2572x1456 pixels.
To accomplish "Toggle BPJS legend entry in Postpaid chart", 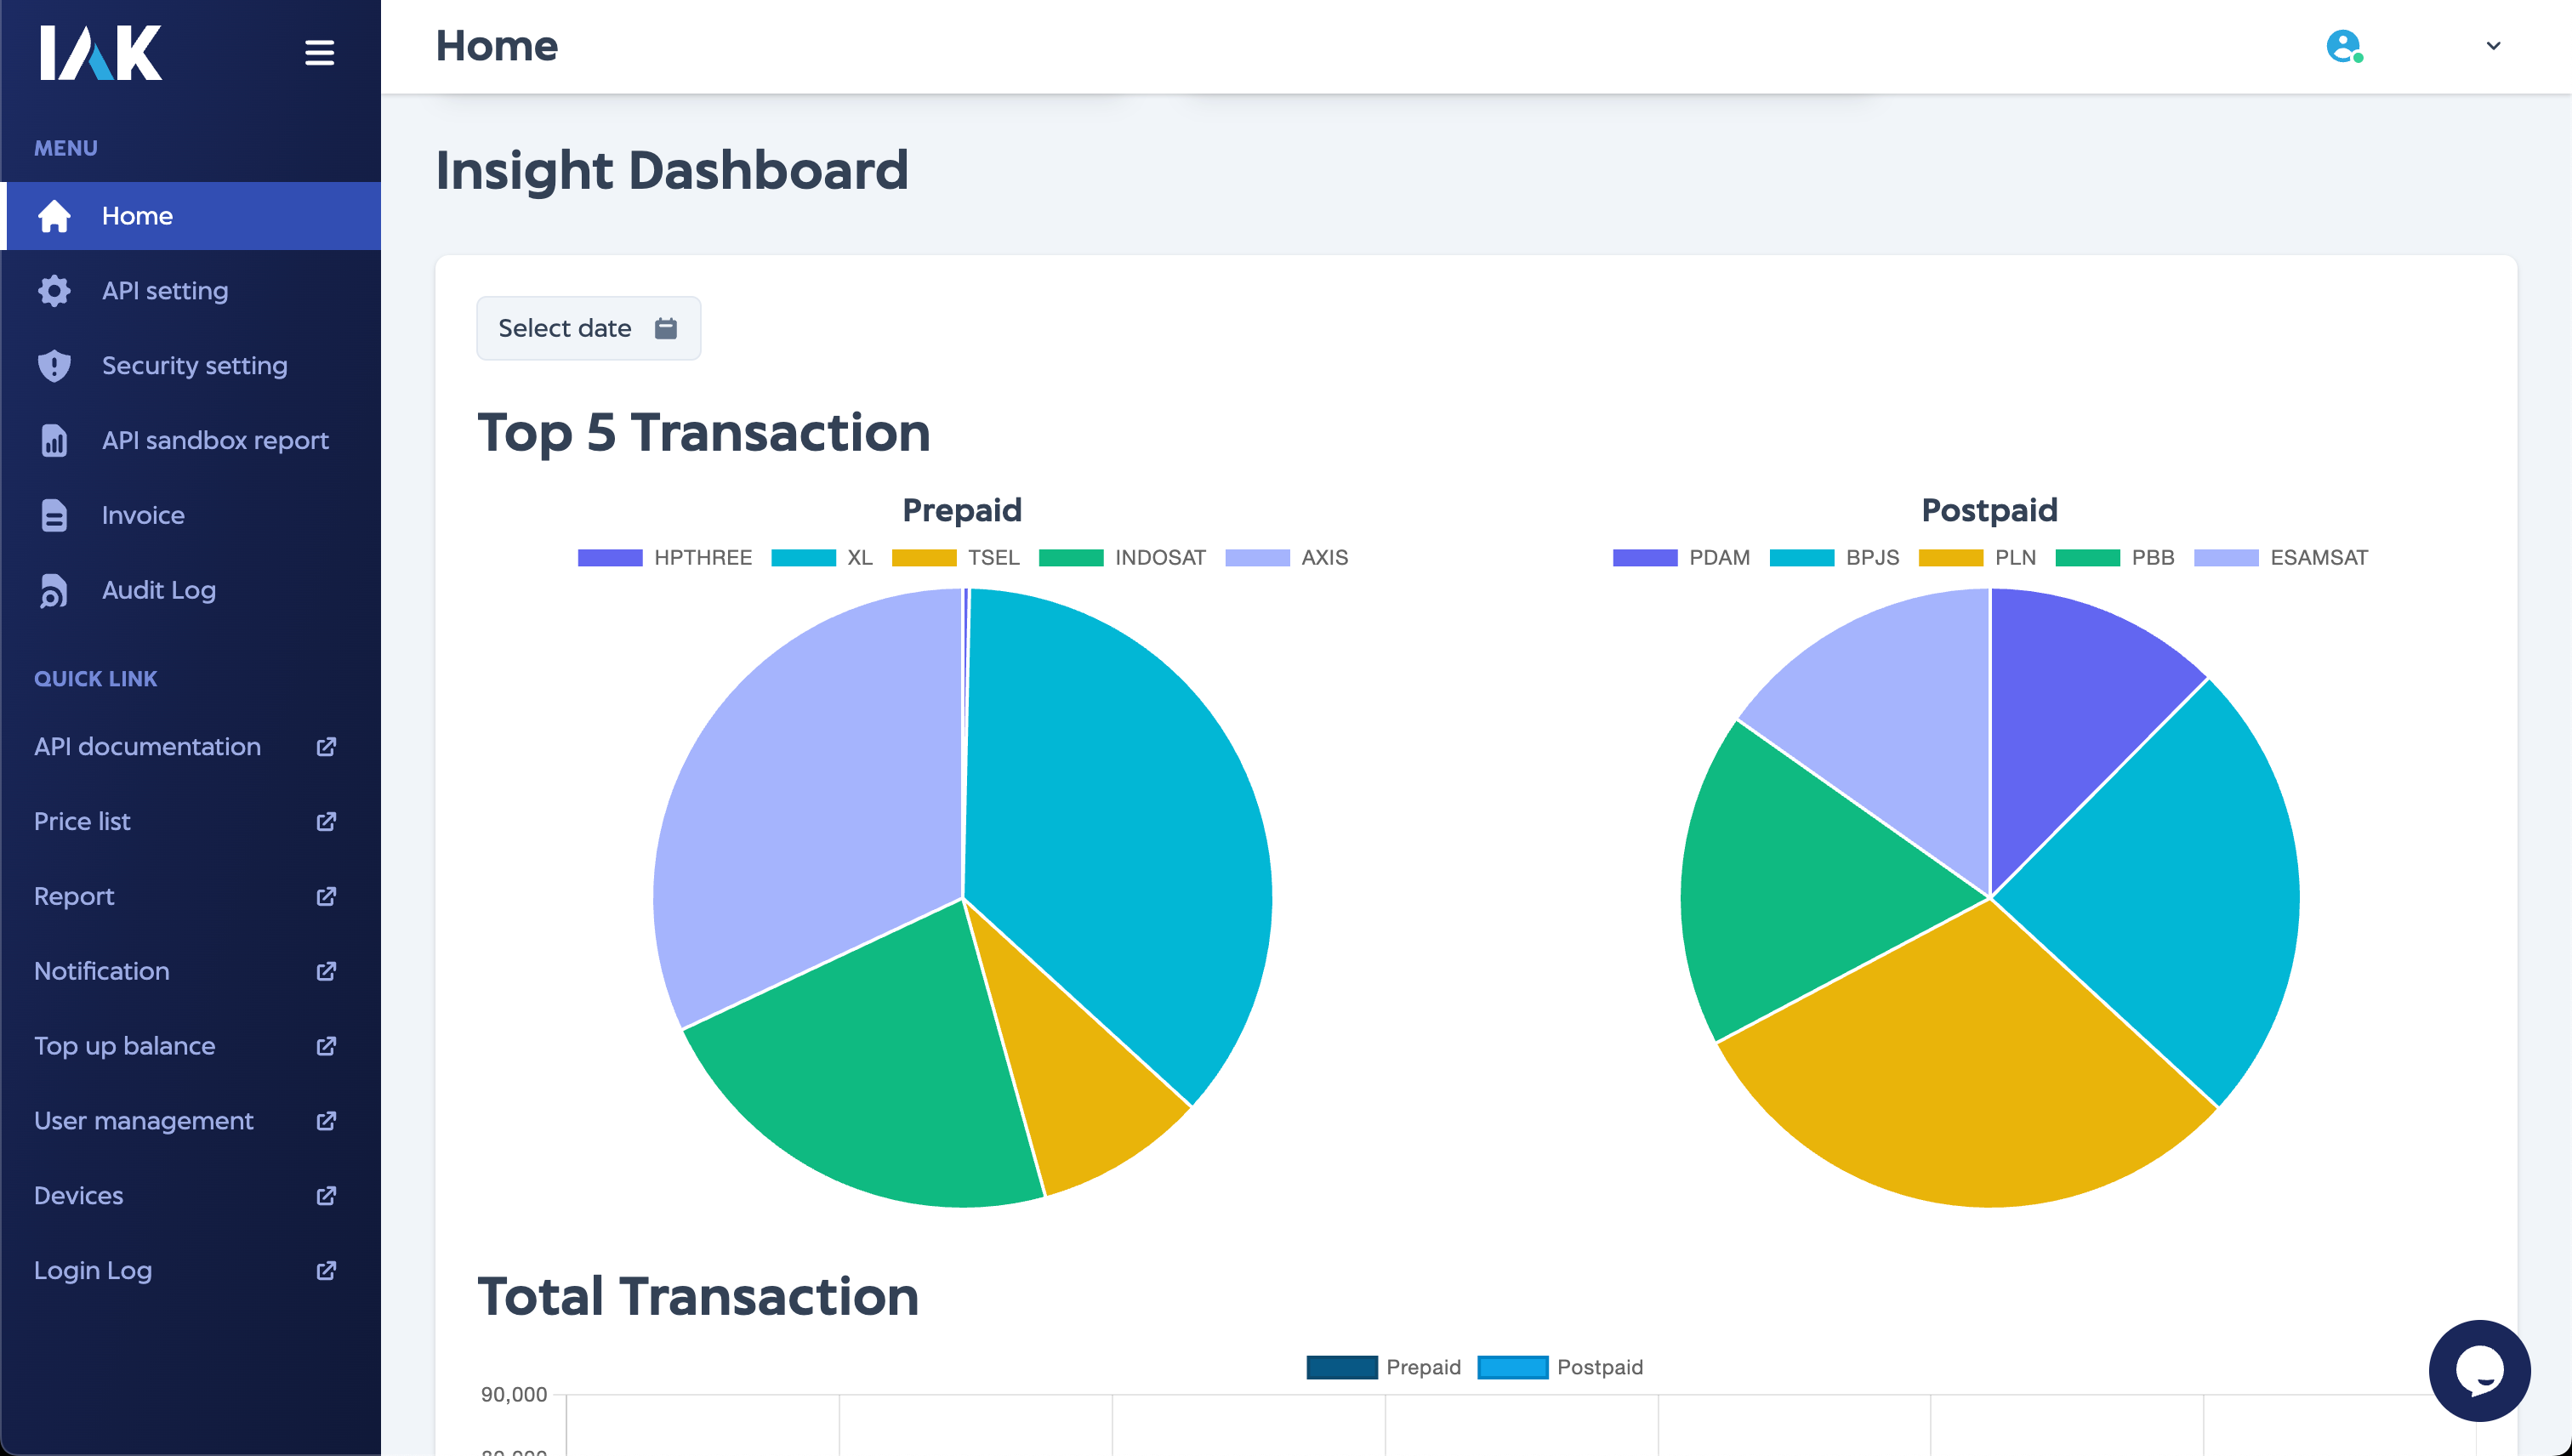I will pyautogui.click(x=1834, y=558).
